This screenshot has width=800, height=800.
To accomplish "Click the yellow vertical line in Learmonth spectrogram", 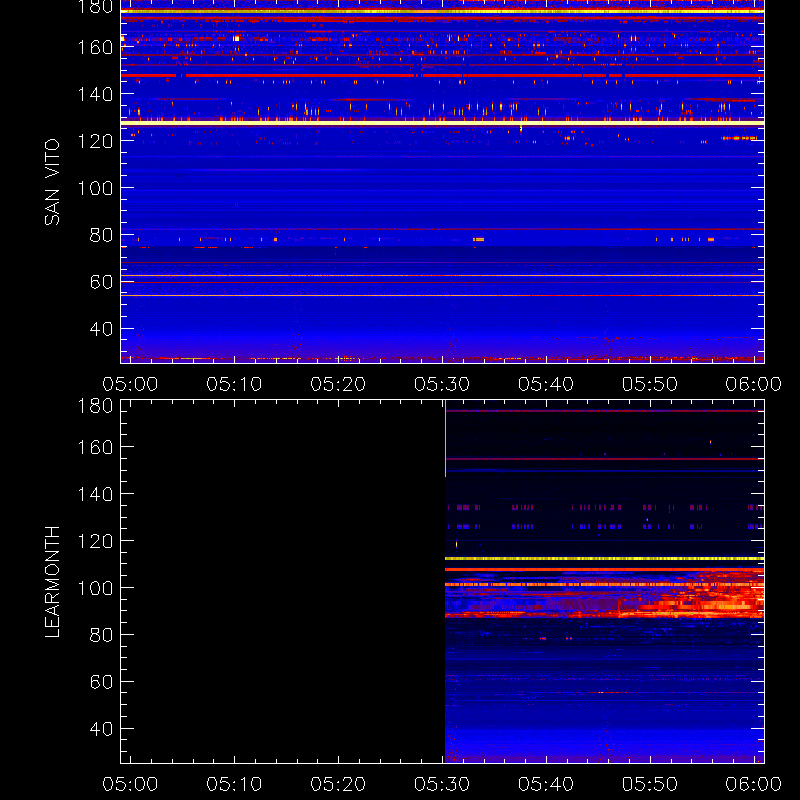I will tap(445, 439).
